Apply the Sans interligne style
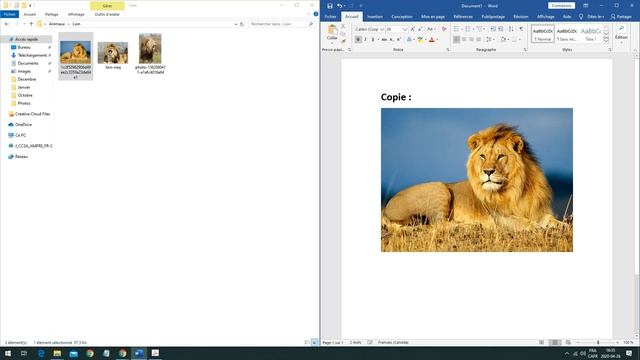 click(567, 34)
